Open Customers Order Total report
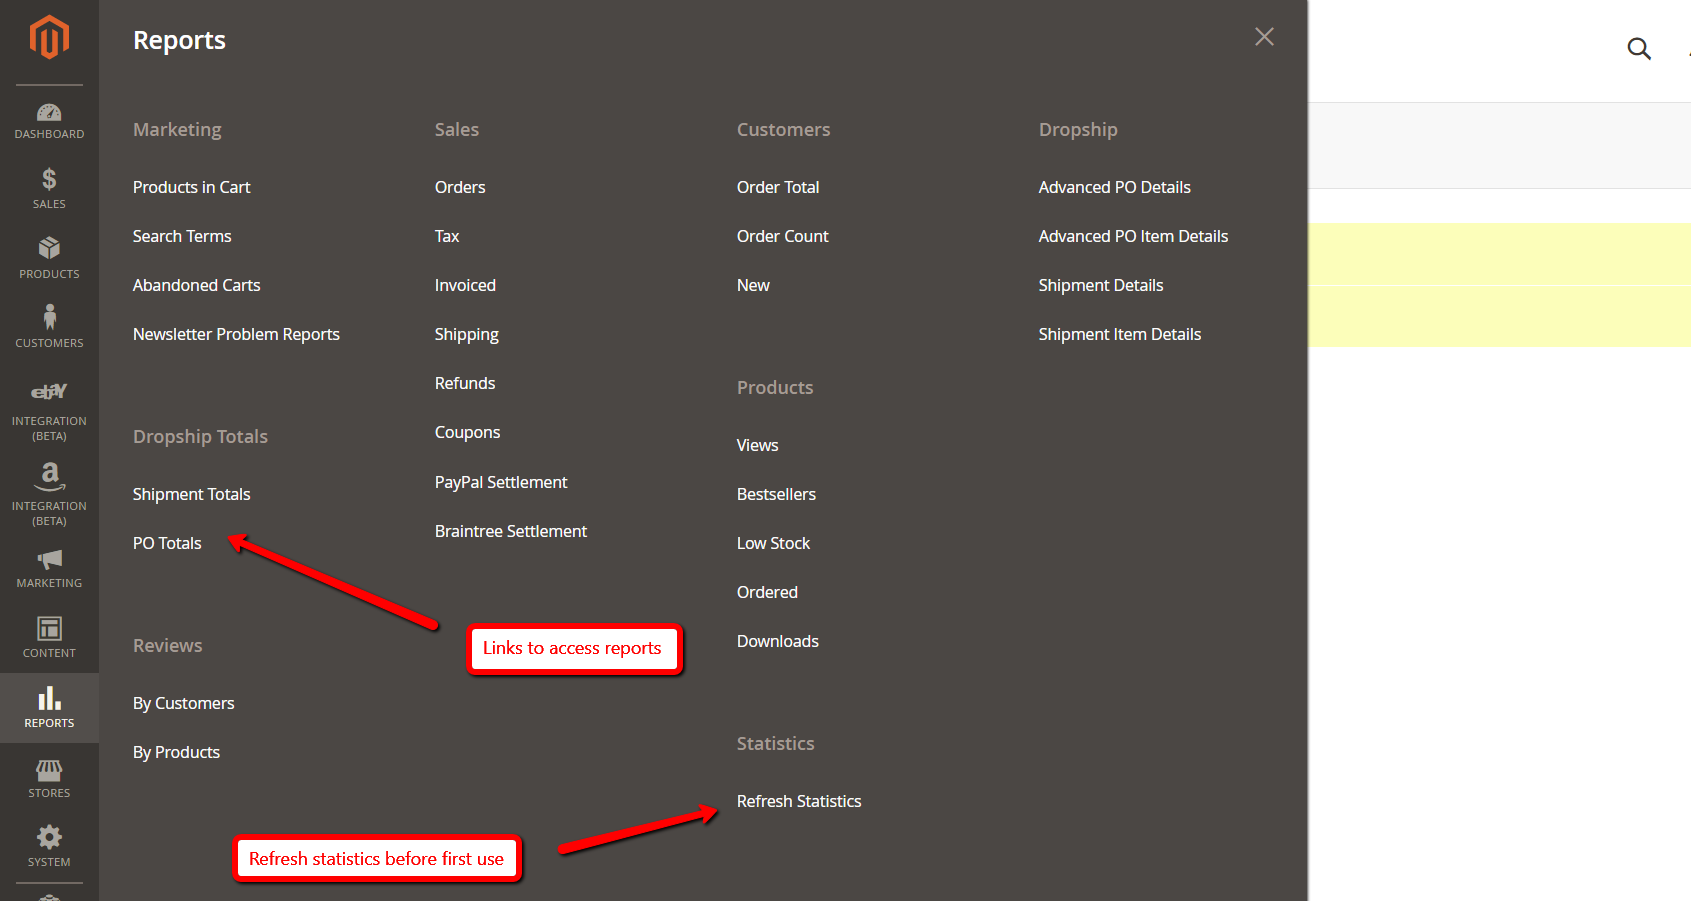This screenshot has height=901, width=1691. pyautogui.click(x=778, y=187)
